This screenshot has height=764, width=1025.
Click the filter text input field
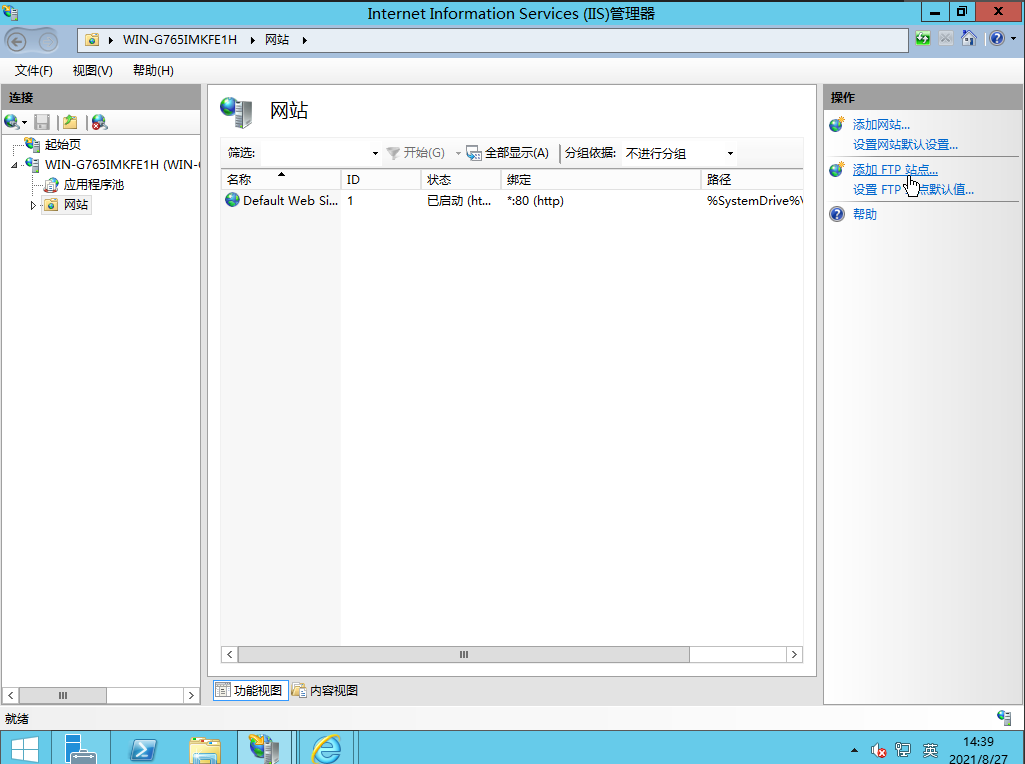(x=314, y=154)
